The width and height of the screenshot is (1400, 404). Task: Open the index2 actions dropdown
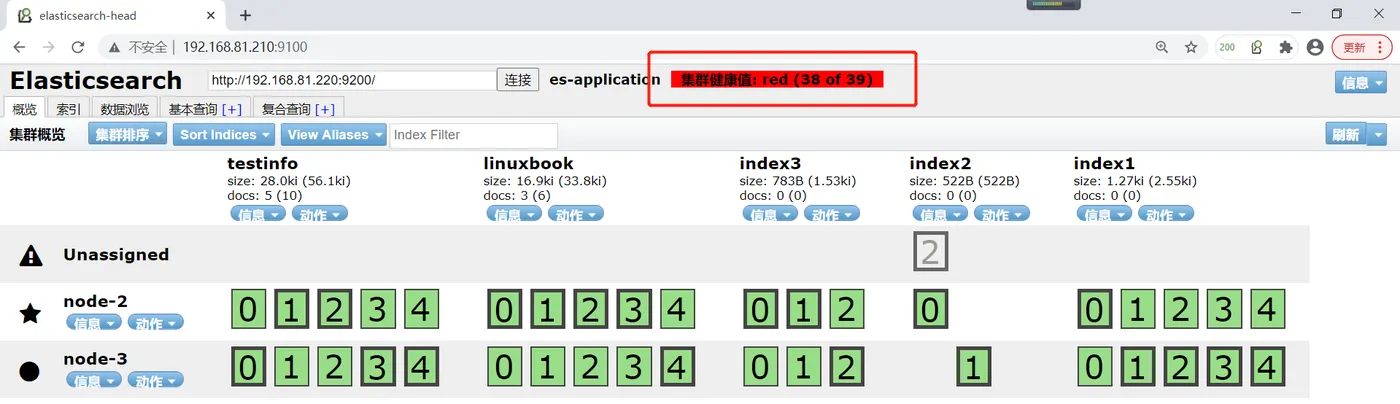pos(1000,214)
